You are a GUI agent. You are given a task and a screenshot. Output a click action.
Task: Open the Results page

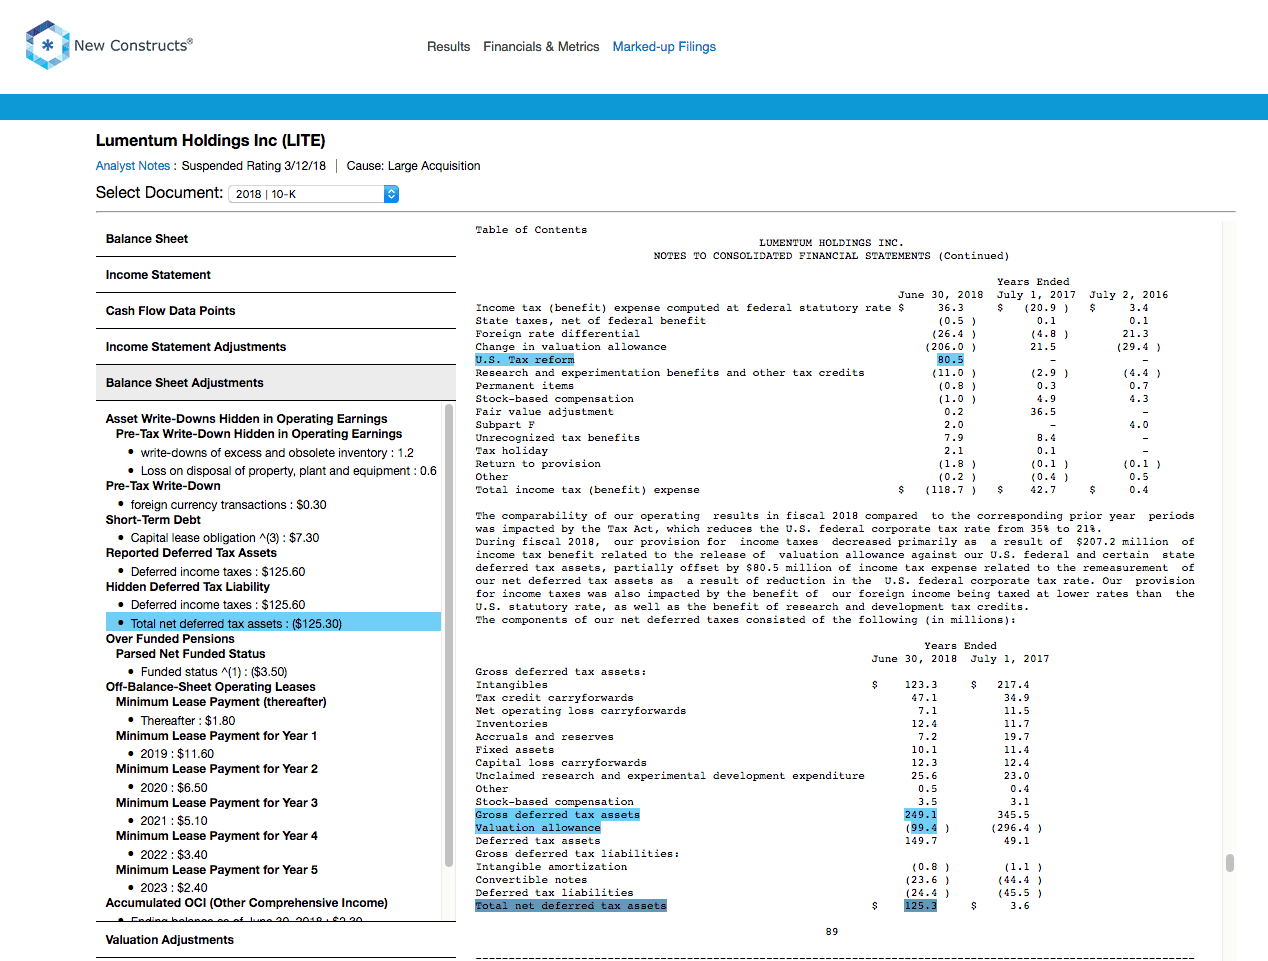tap(448, 47)
